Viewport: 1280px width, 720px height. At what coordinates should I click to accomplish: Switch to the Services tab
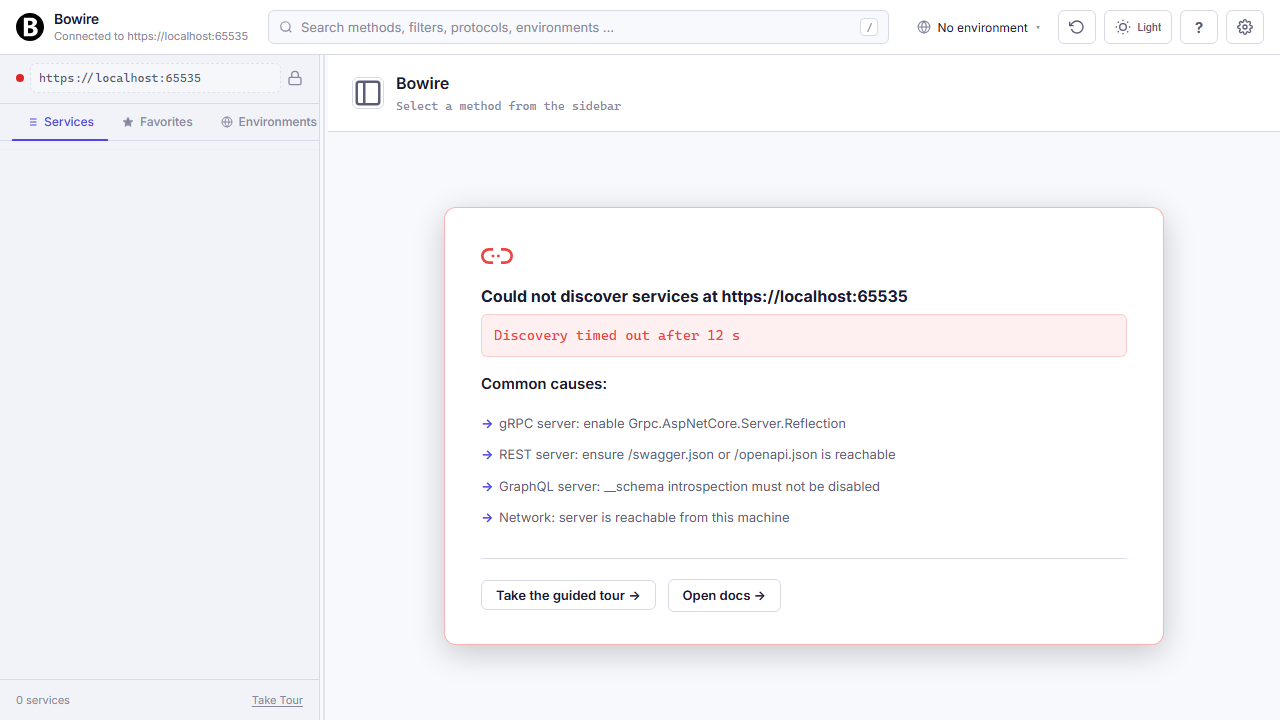coord(60,122)
